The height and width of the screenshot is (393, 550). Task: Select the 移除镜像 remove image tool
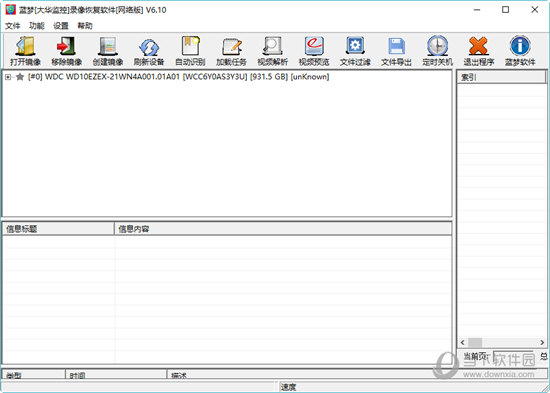(66, 51)
